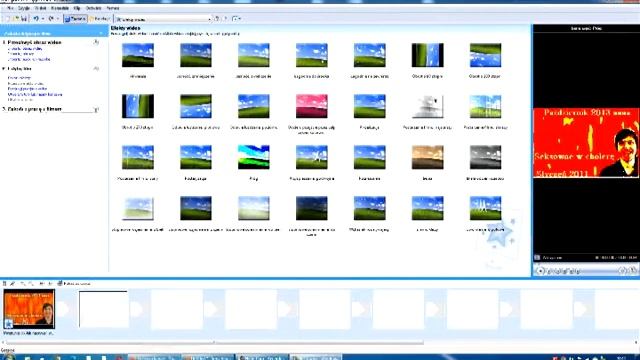
Task: Open the collection combo box in the toolbar
Action: point(163,19)
